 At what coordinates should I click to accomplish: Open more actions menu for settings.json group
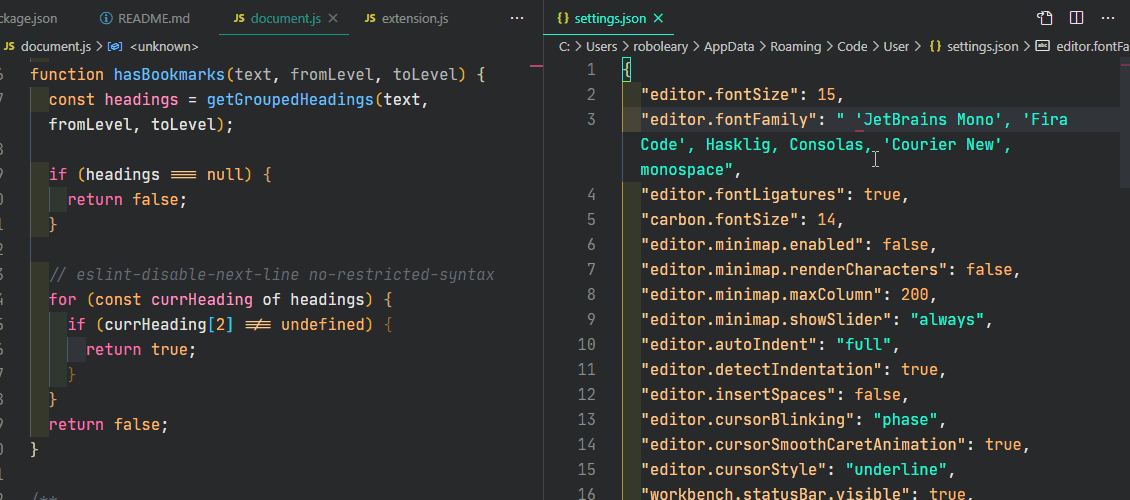[x=1108, y=18]
